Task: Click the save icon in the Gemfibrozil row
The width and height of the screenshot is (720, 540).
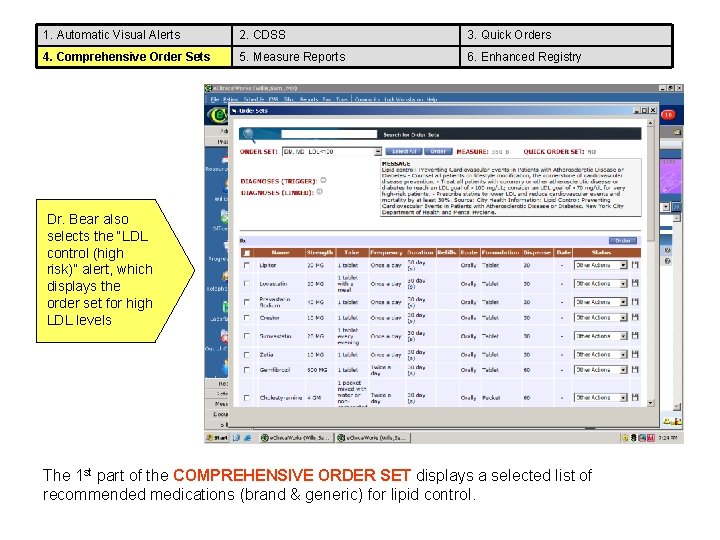Action: coord(635,370)
